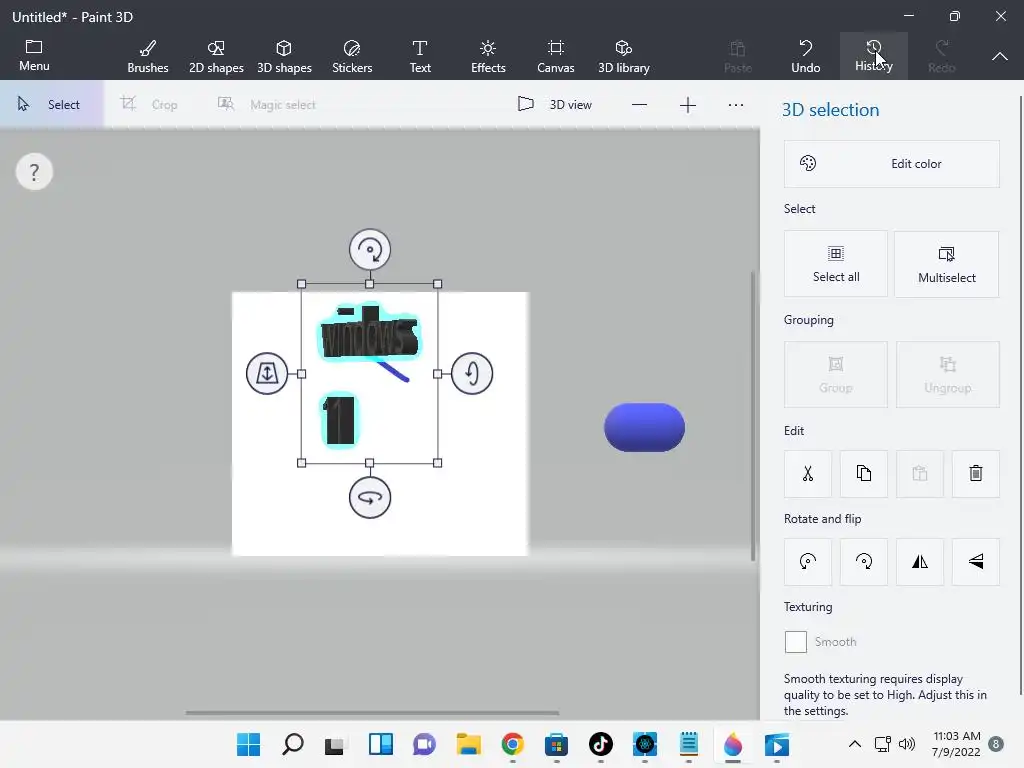The width and height of the screenshot is (1024, 768).
Task: Flip selection vertically
Action: pos(976,562)
